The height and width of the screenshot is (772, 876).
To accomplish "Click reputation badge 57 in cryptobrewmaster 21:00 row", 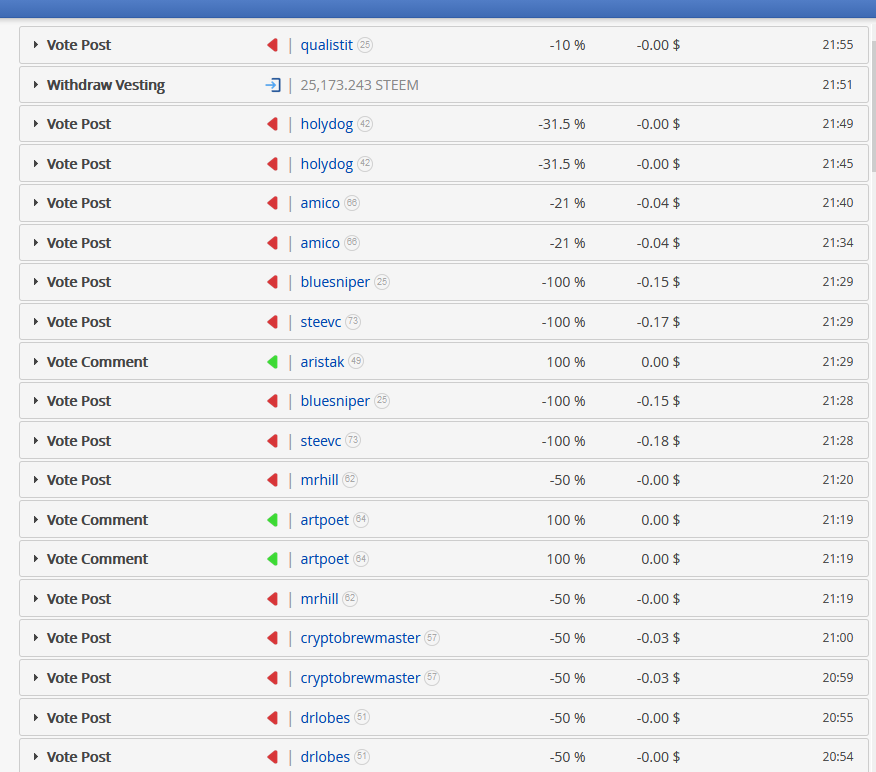I will [x=432, y=638].
